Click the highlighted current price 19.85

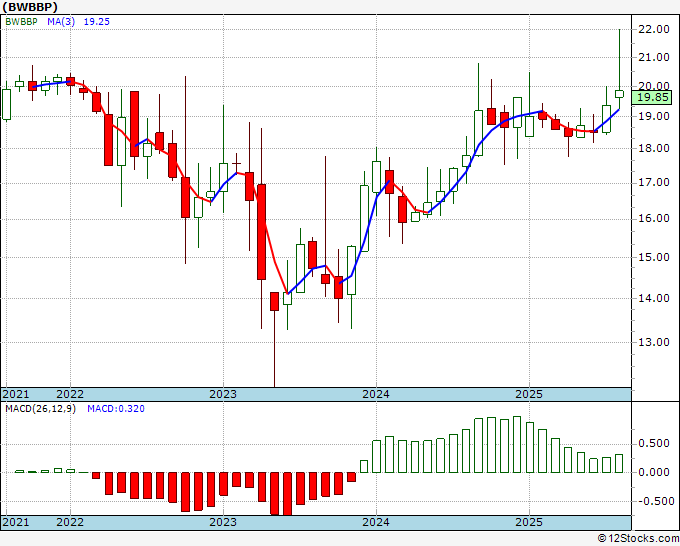point(653,97)
